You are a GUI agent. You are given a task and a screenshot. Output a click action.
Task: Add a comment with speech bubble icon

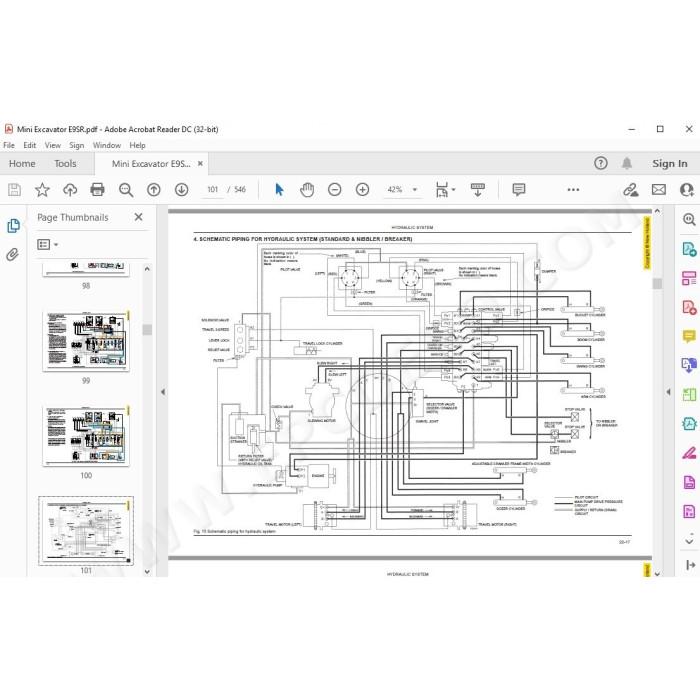point(519,190)
